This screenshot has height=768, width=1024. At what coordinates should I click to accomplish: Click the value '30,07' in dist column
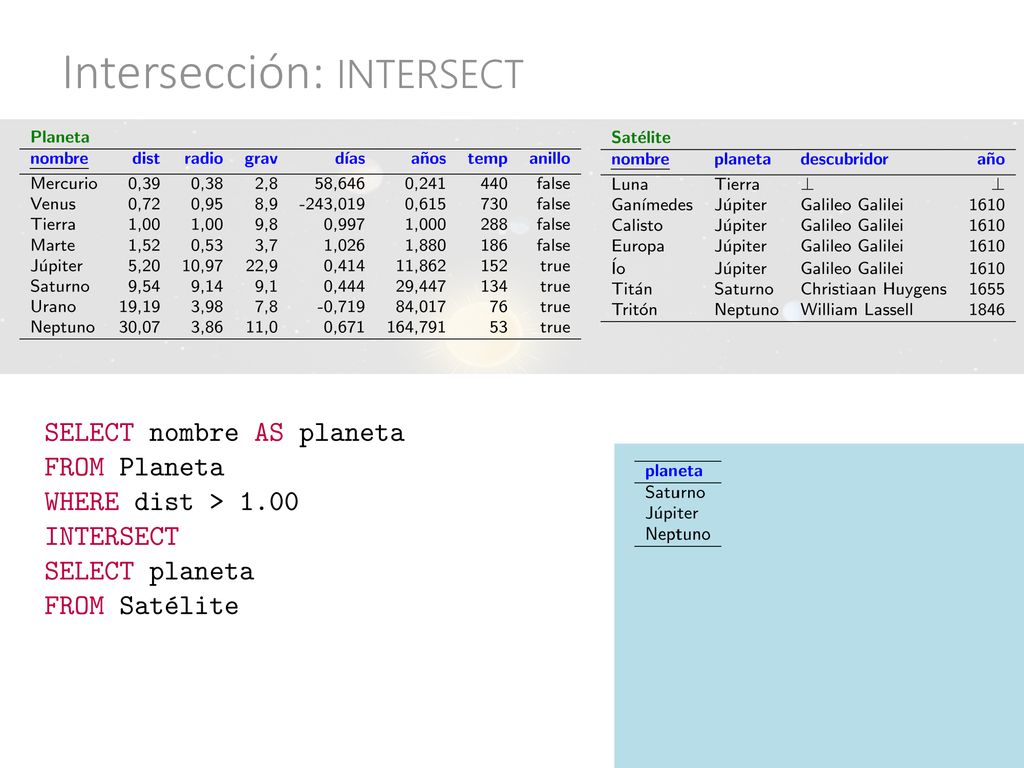[139, 327]
